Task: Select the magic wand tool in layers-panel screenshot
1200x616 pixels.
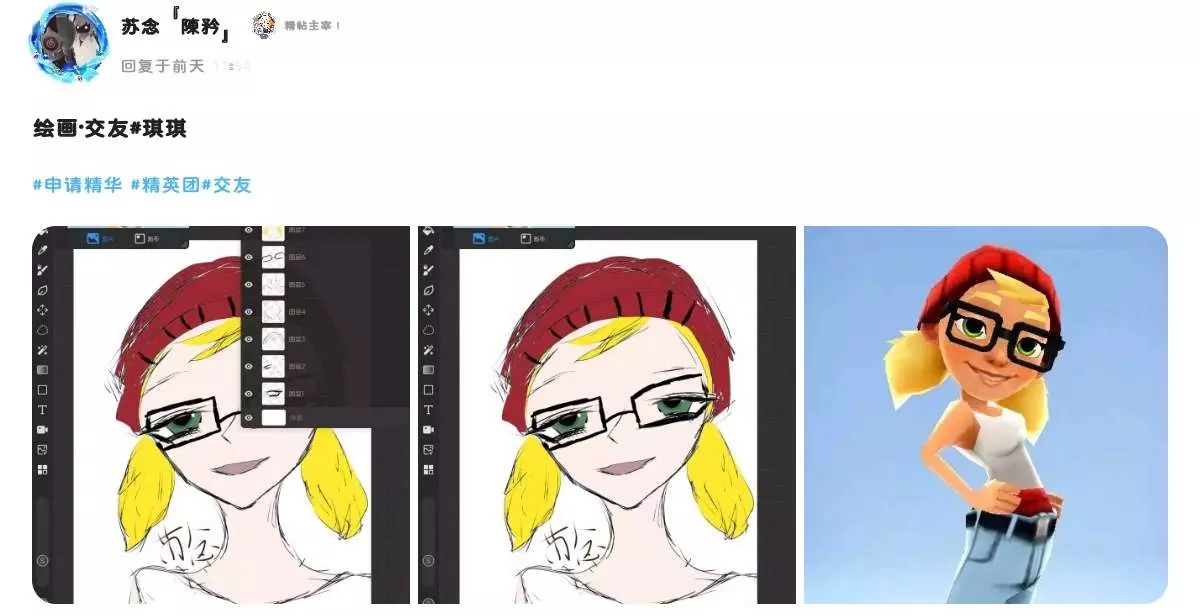Action: [43, 350]
